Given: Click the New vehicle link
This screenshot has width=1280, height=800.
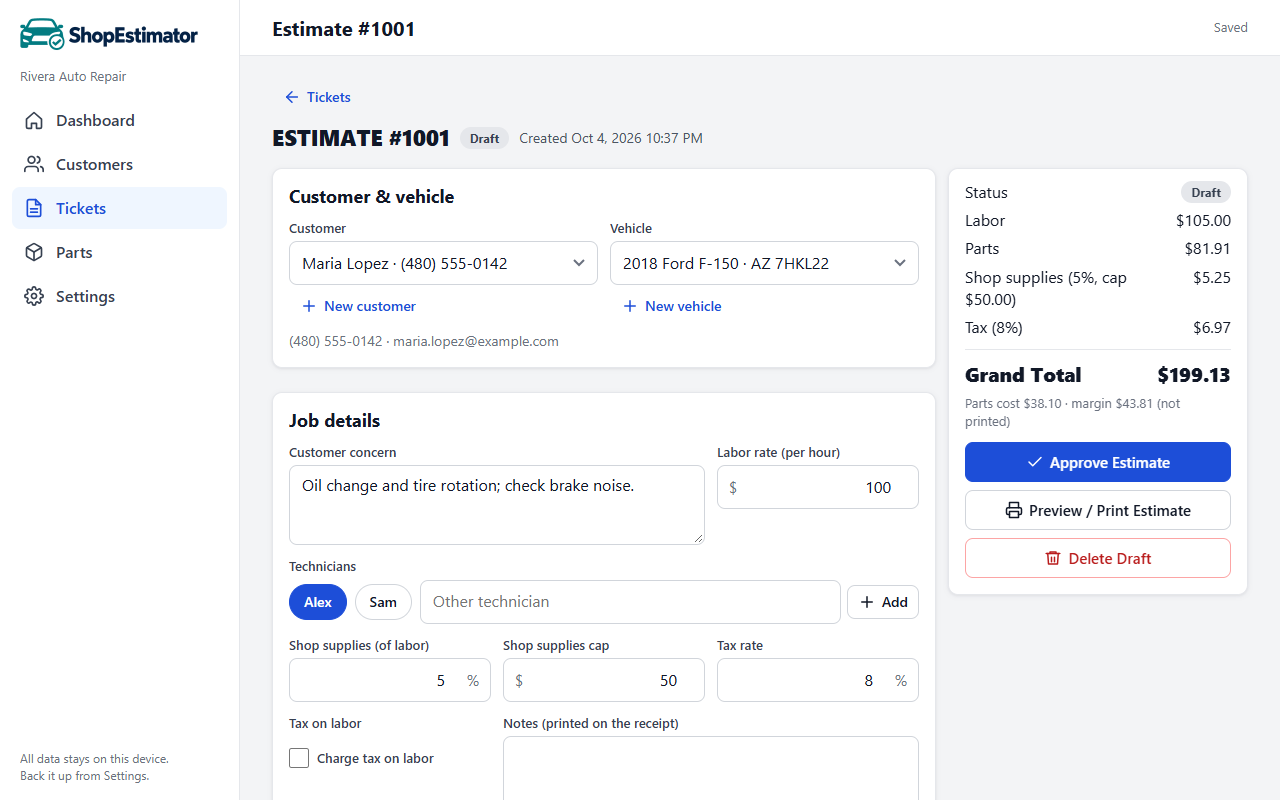Looking at the screenshot, I should tap(672, 306).
